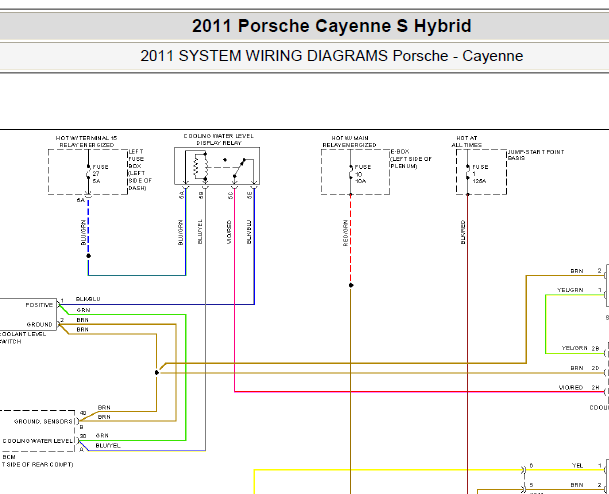Click the "BRN 2D" connector label

pyautogui.click(x=585, y=368)
